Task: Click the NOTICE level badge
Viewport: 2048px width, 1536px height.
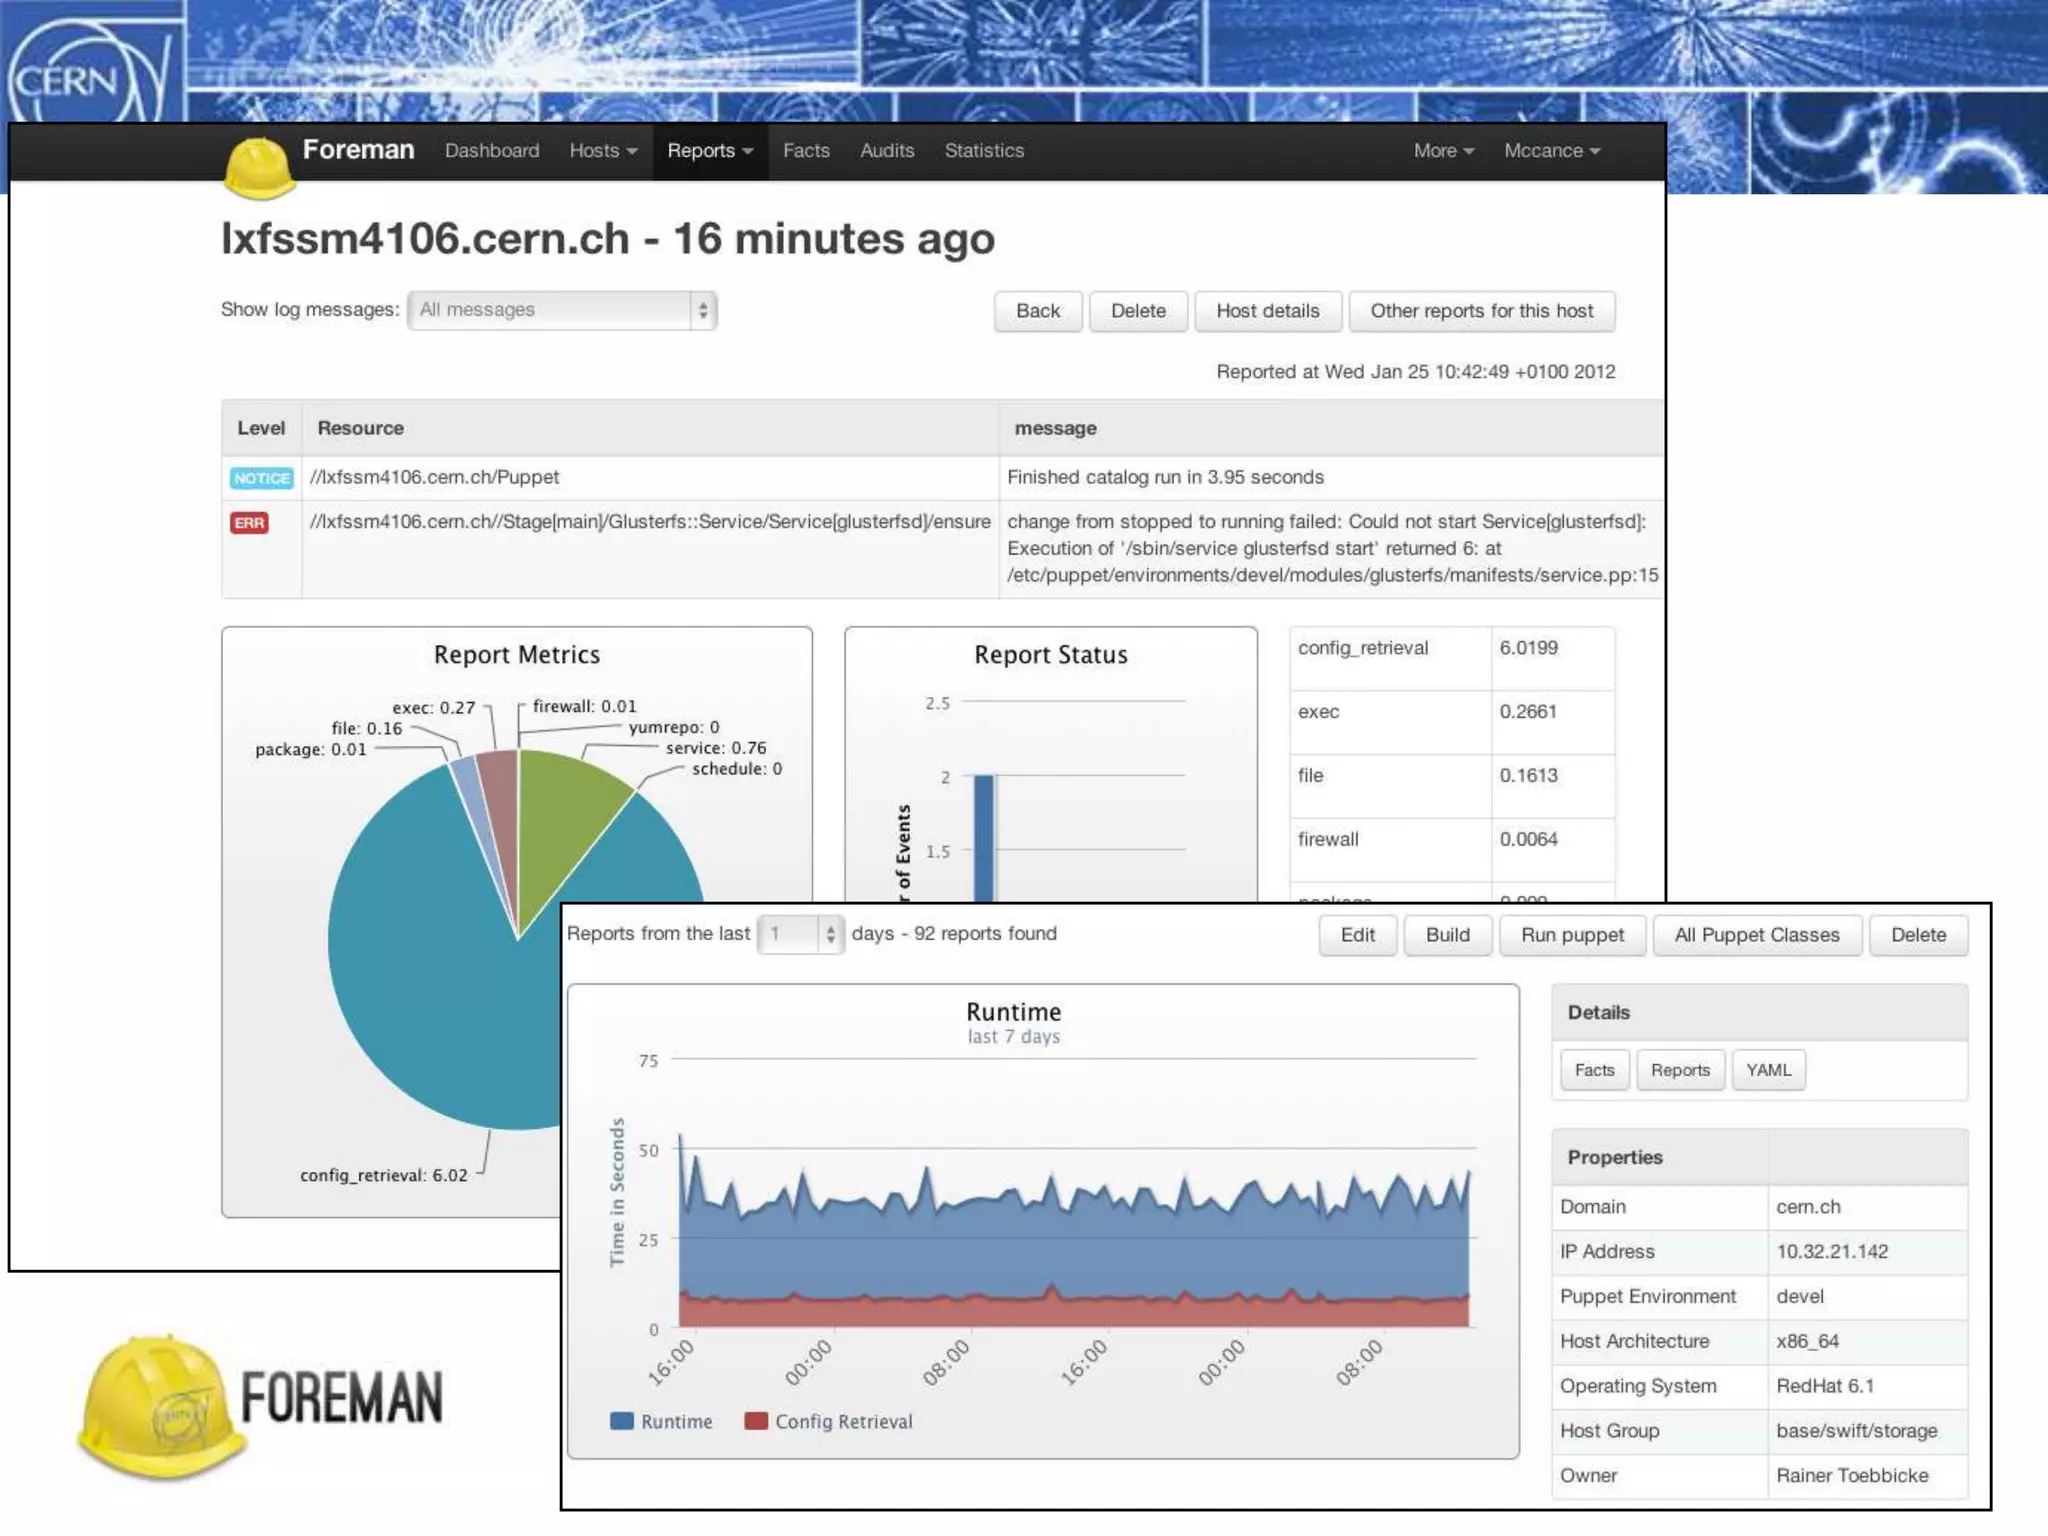Action: (261, 478)
